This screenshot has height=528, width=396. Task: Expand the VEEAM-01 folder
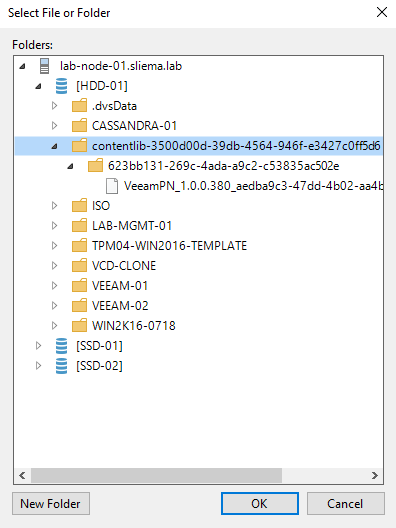click(x=55, y=286)
